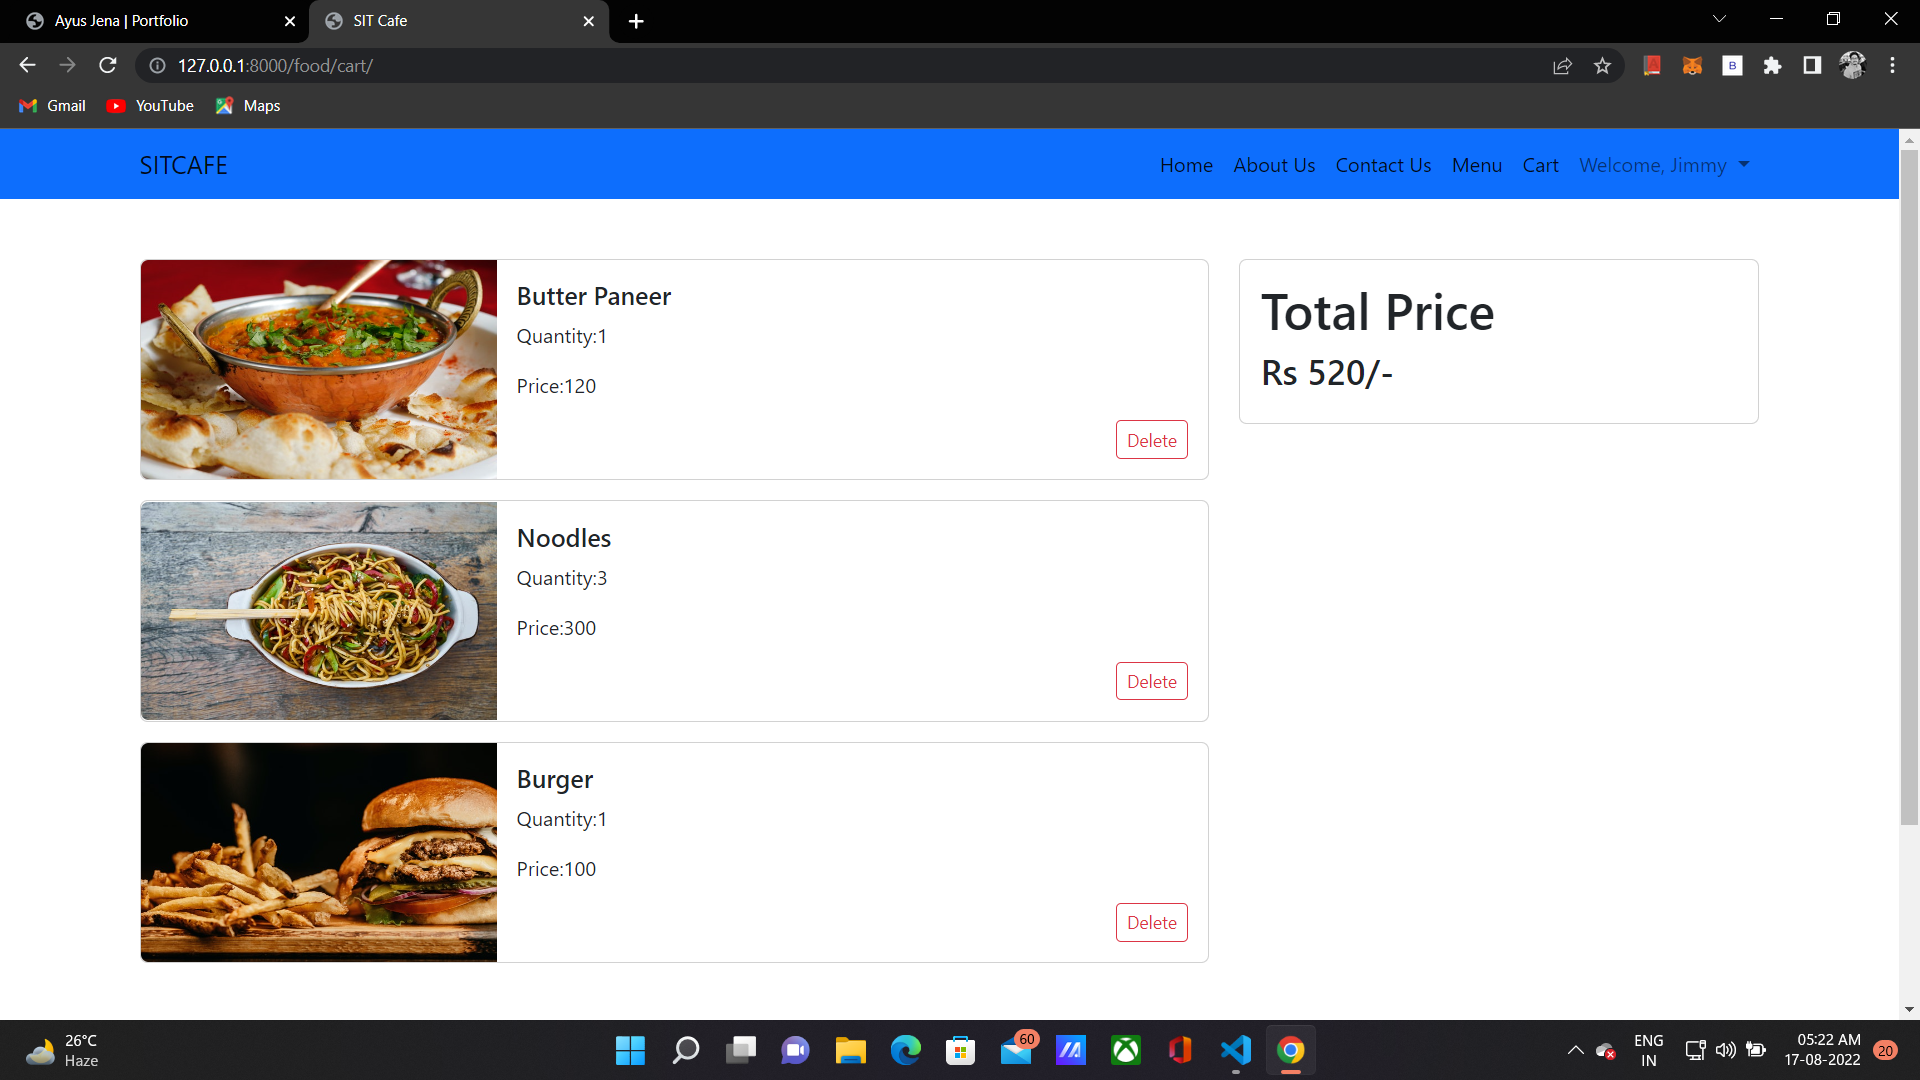Open the notification count badge
1920x1080 pixels.
[1886, 1051]
